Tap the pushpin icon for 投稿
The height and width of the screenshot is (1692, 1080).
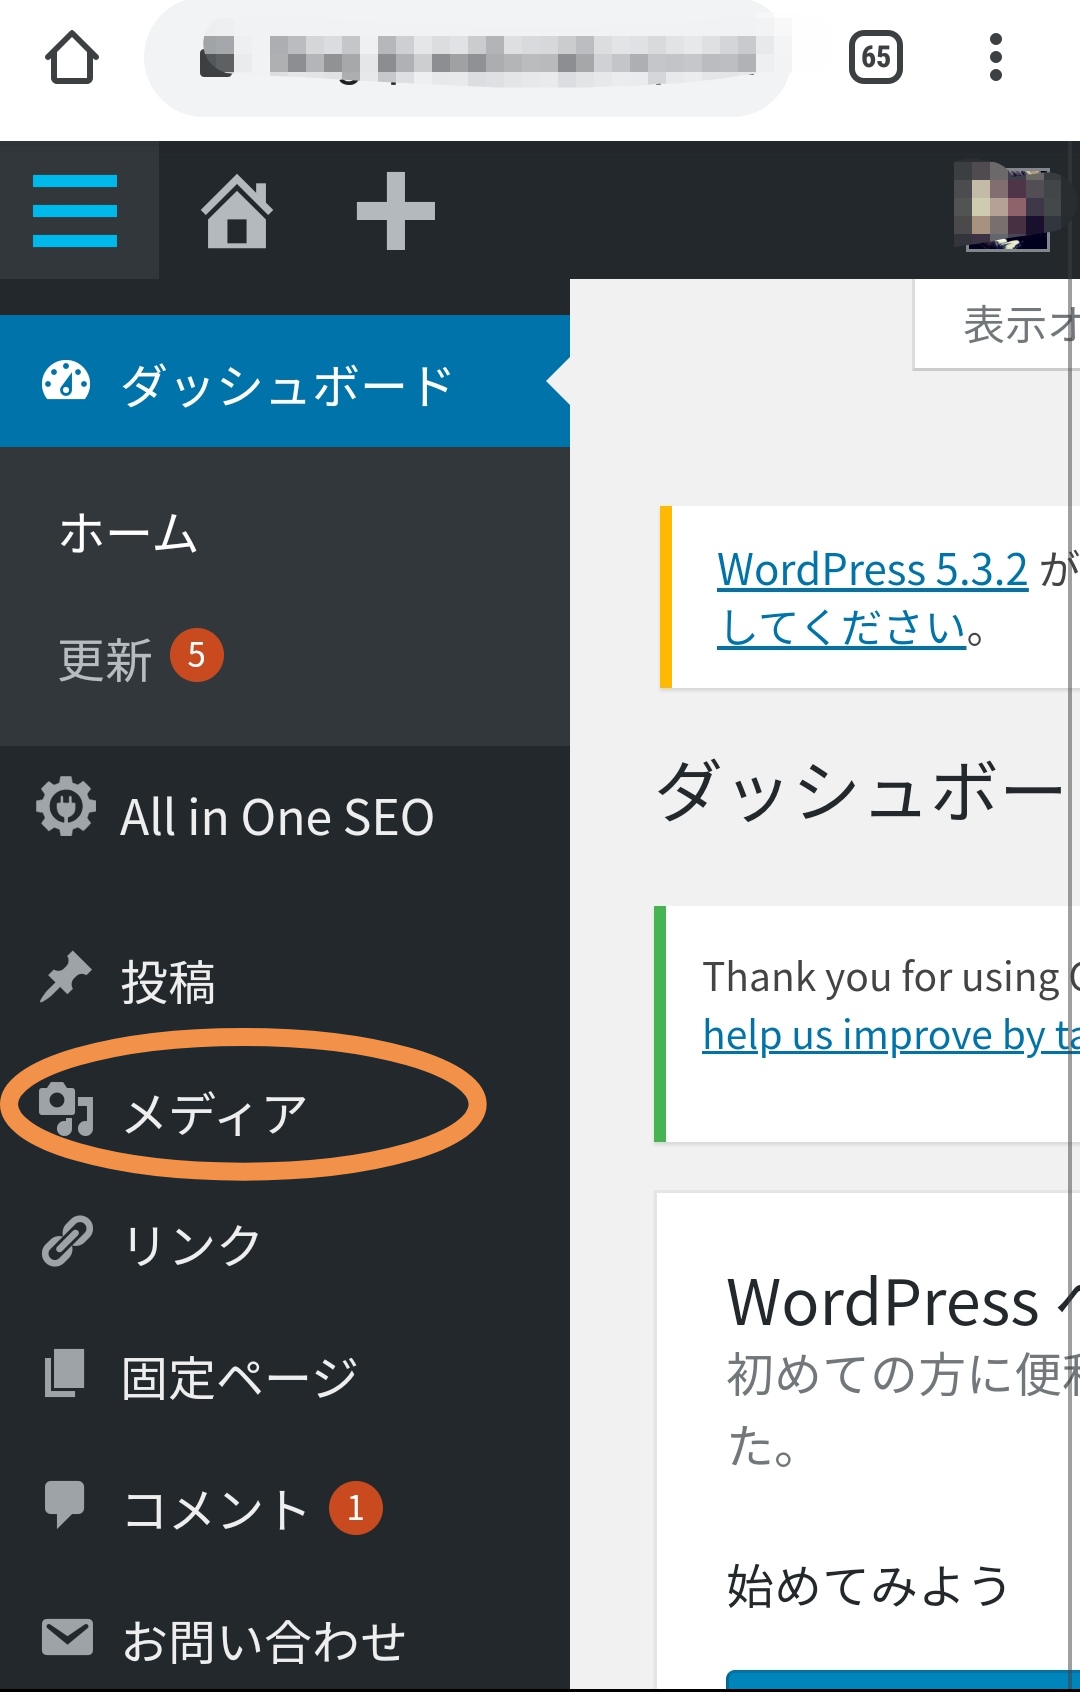66,977
